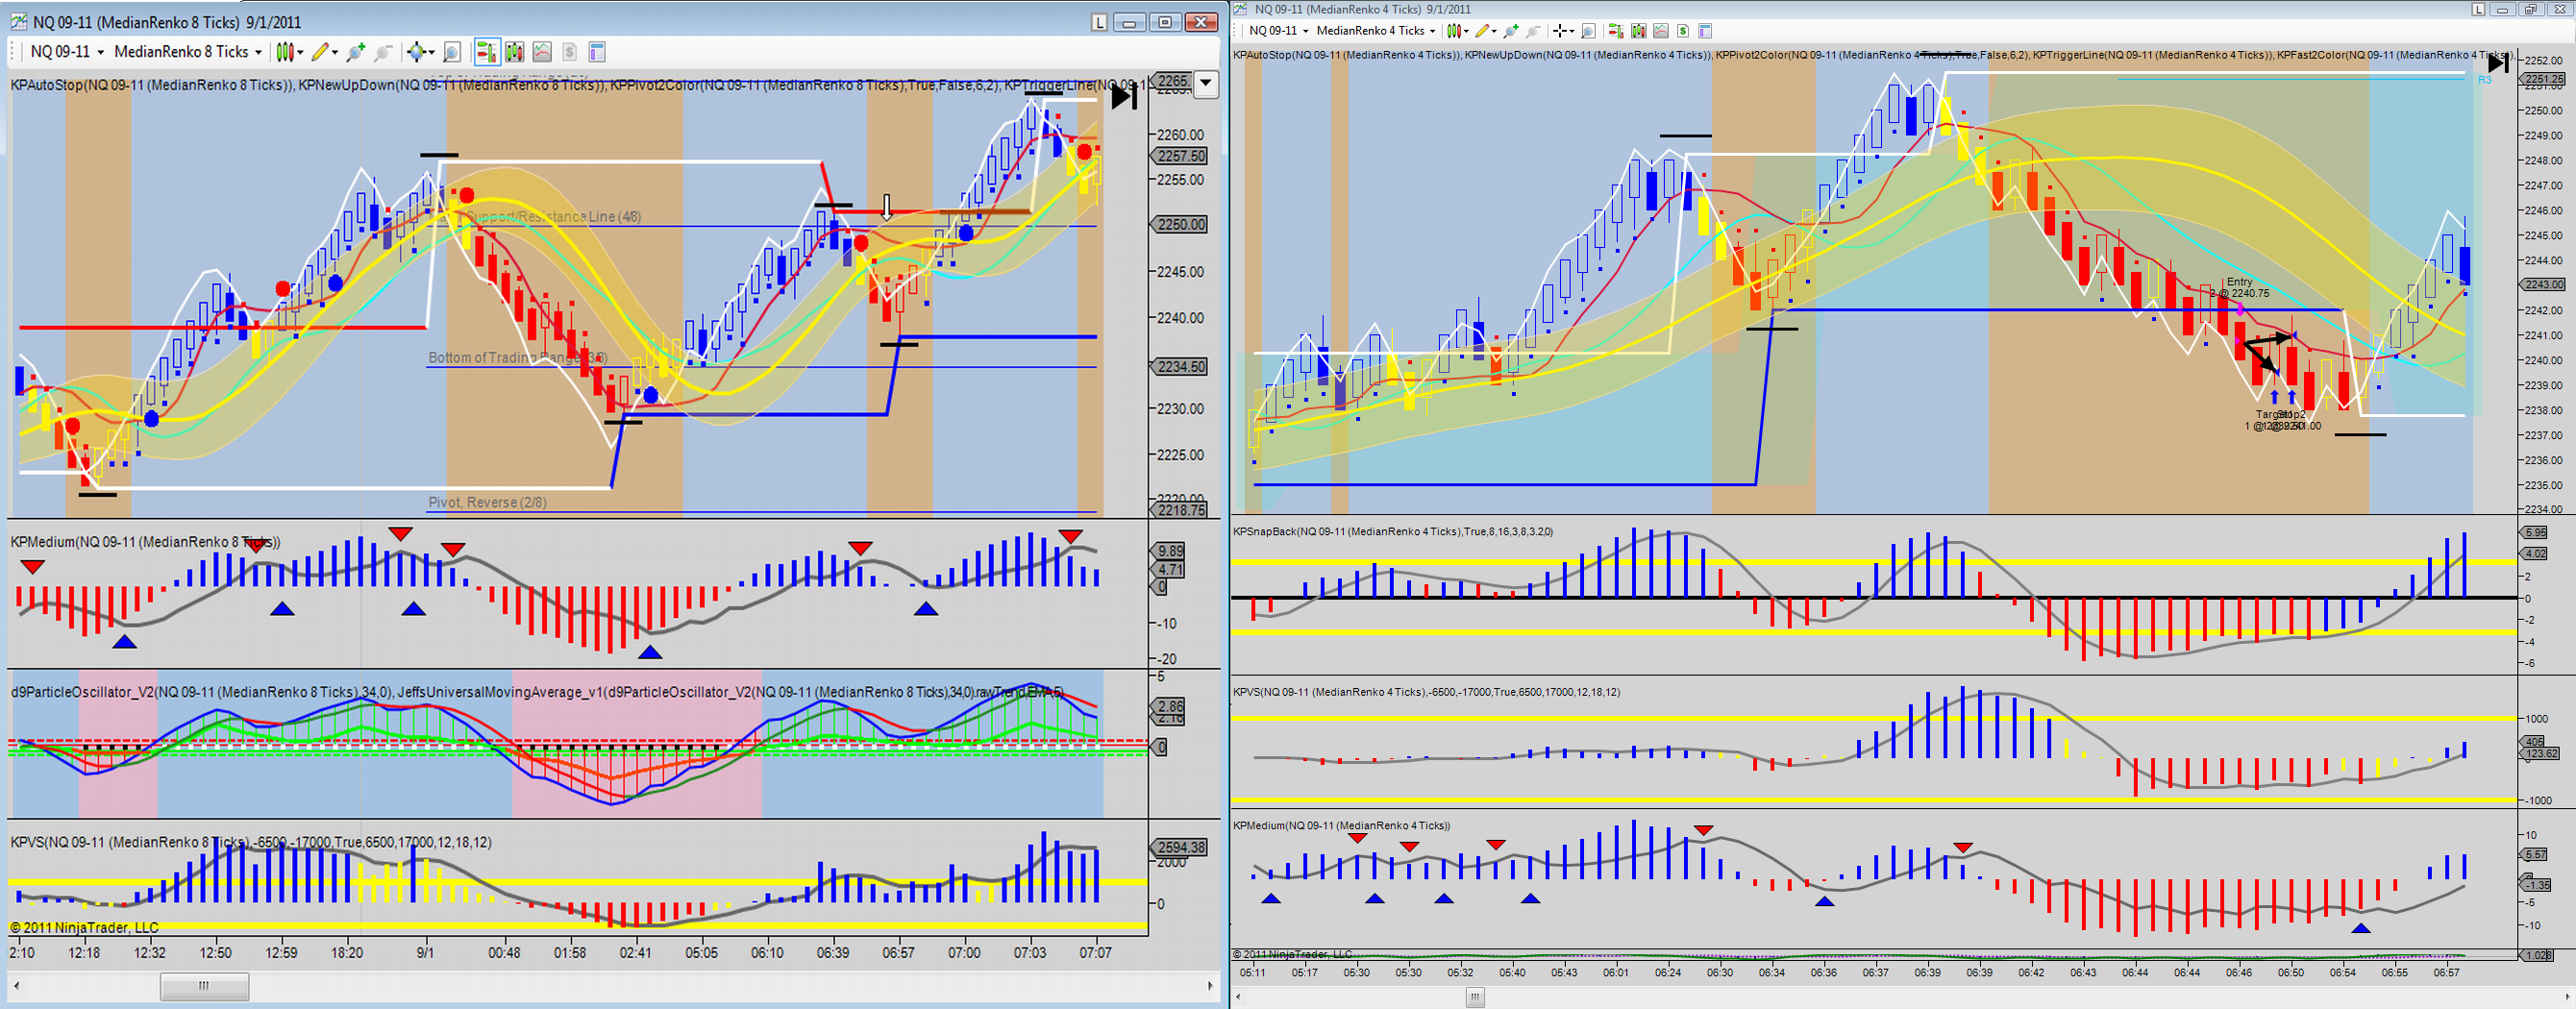This screenshot has height=1009, width=2576.
Task: Open the MedianRenko 8 Ticks interval selector
Action: tap(188, 52)
